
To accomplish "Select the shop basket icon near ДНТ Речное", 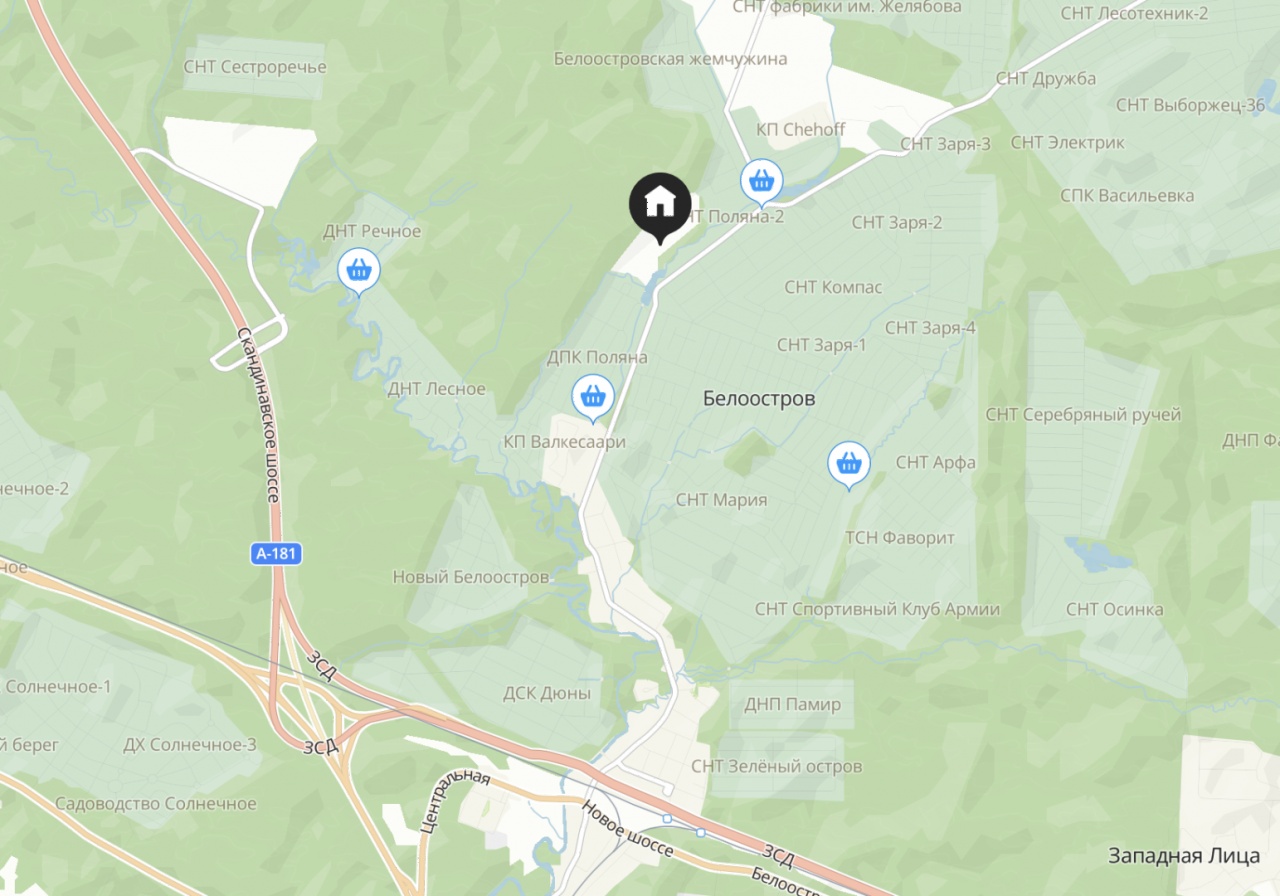I will [358, 272].
